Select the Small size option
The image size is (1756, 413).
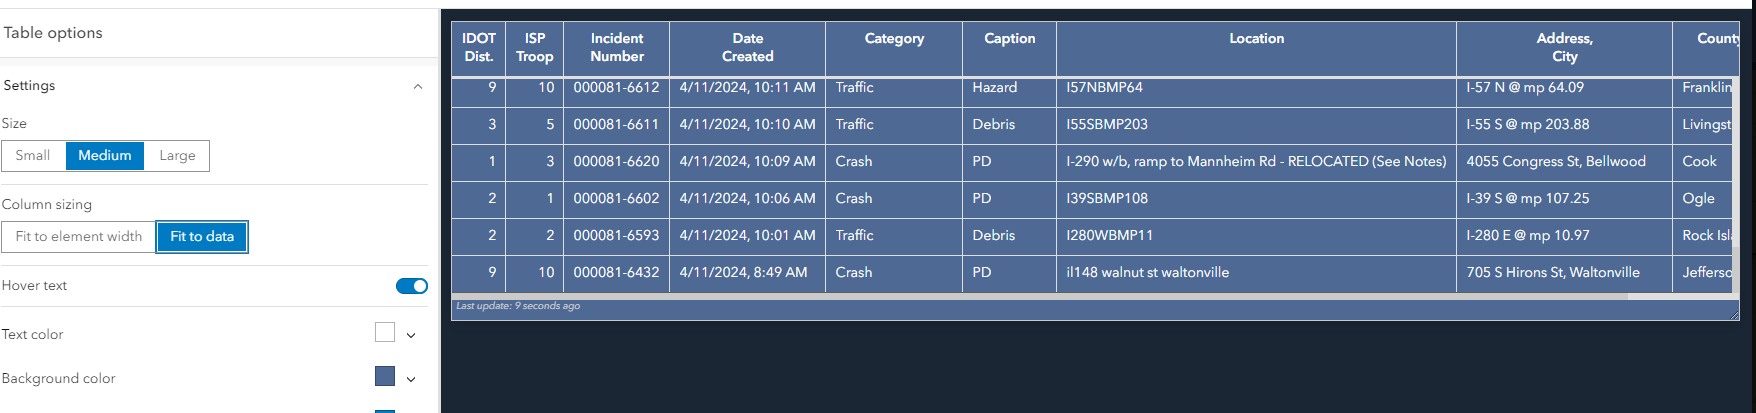tap(33, 156)
